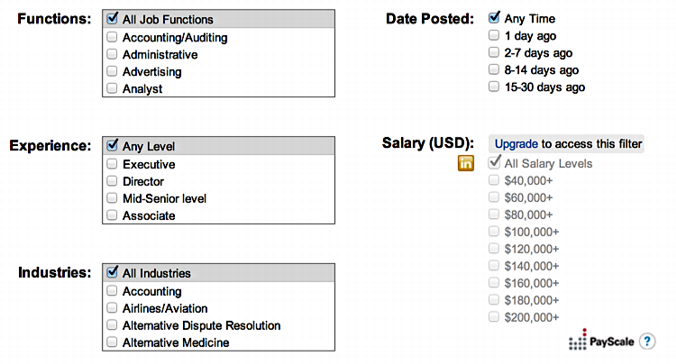Click the PayScale logo
This screenshot has width=676, height=364.
point(601,339)
